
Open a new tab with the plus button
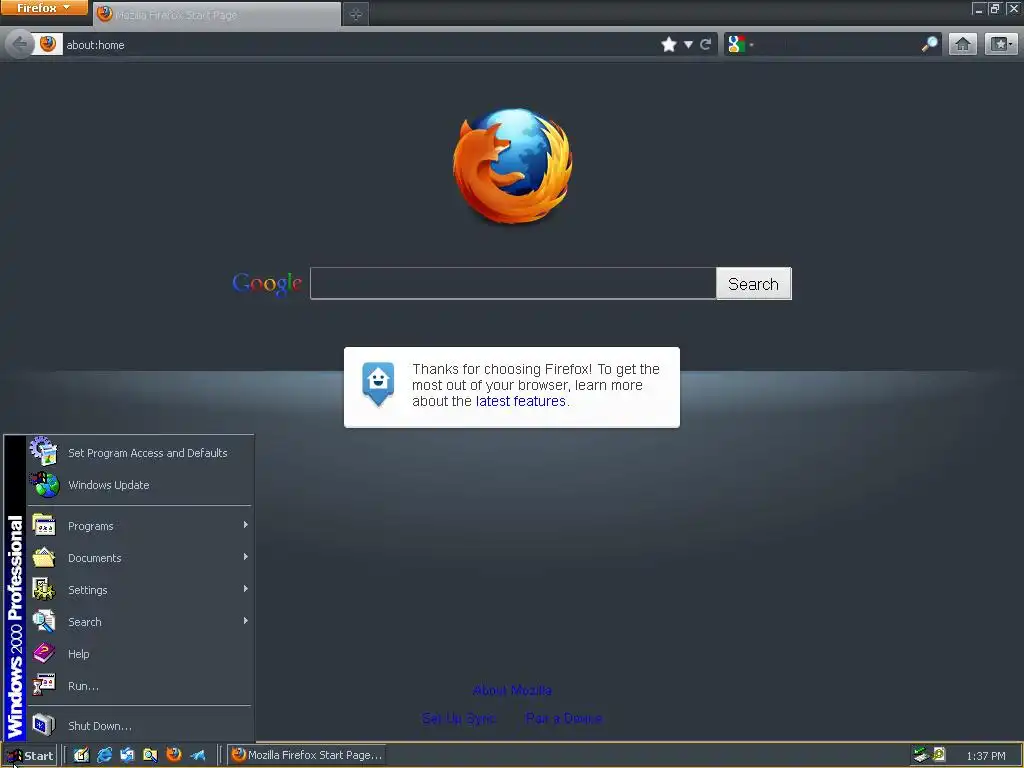(356, 14)
